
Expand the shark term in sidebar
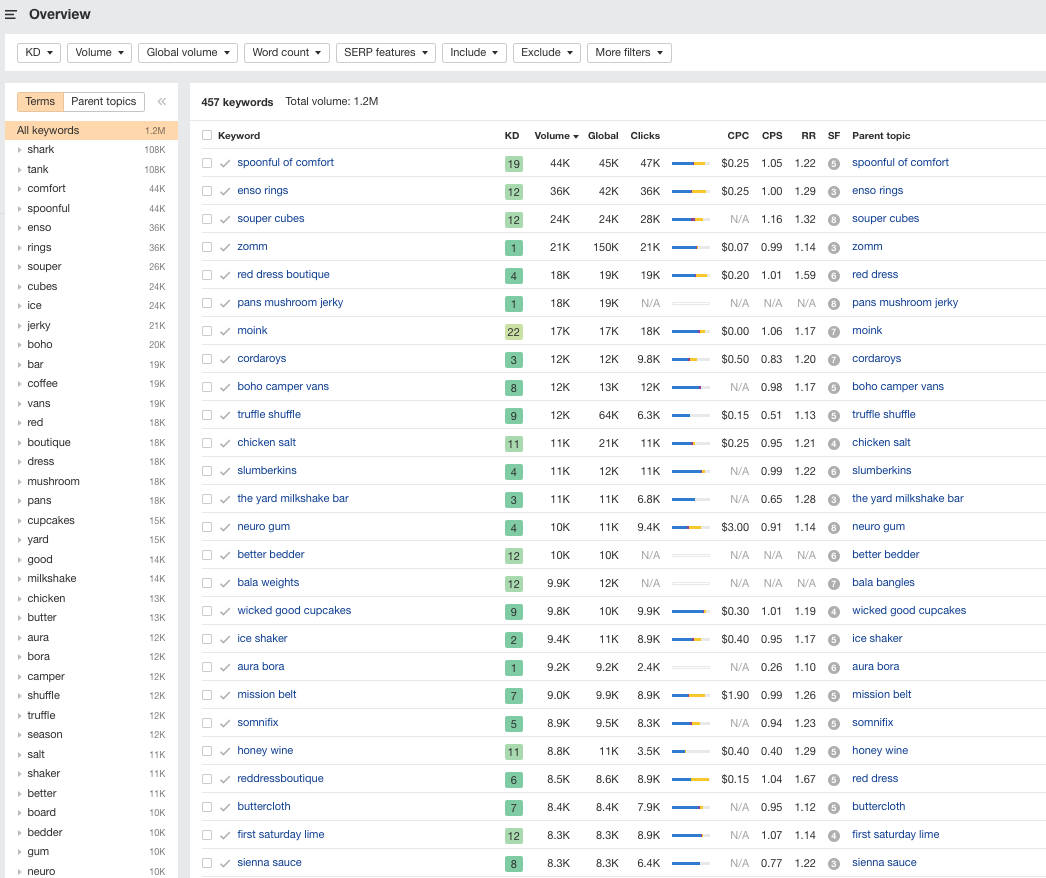[x=19, y=150]
